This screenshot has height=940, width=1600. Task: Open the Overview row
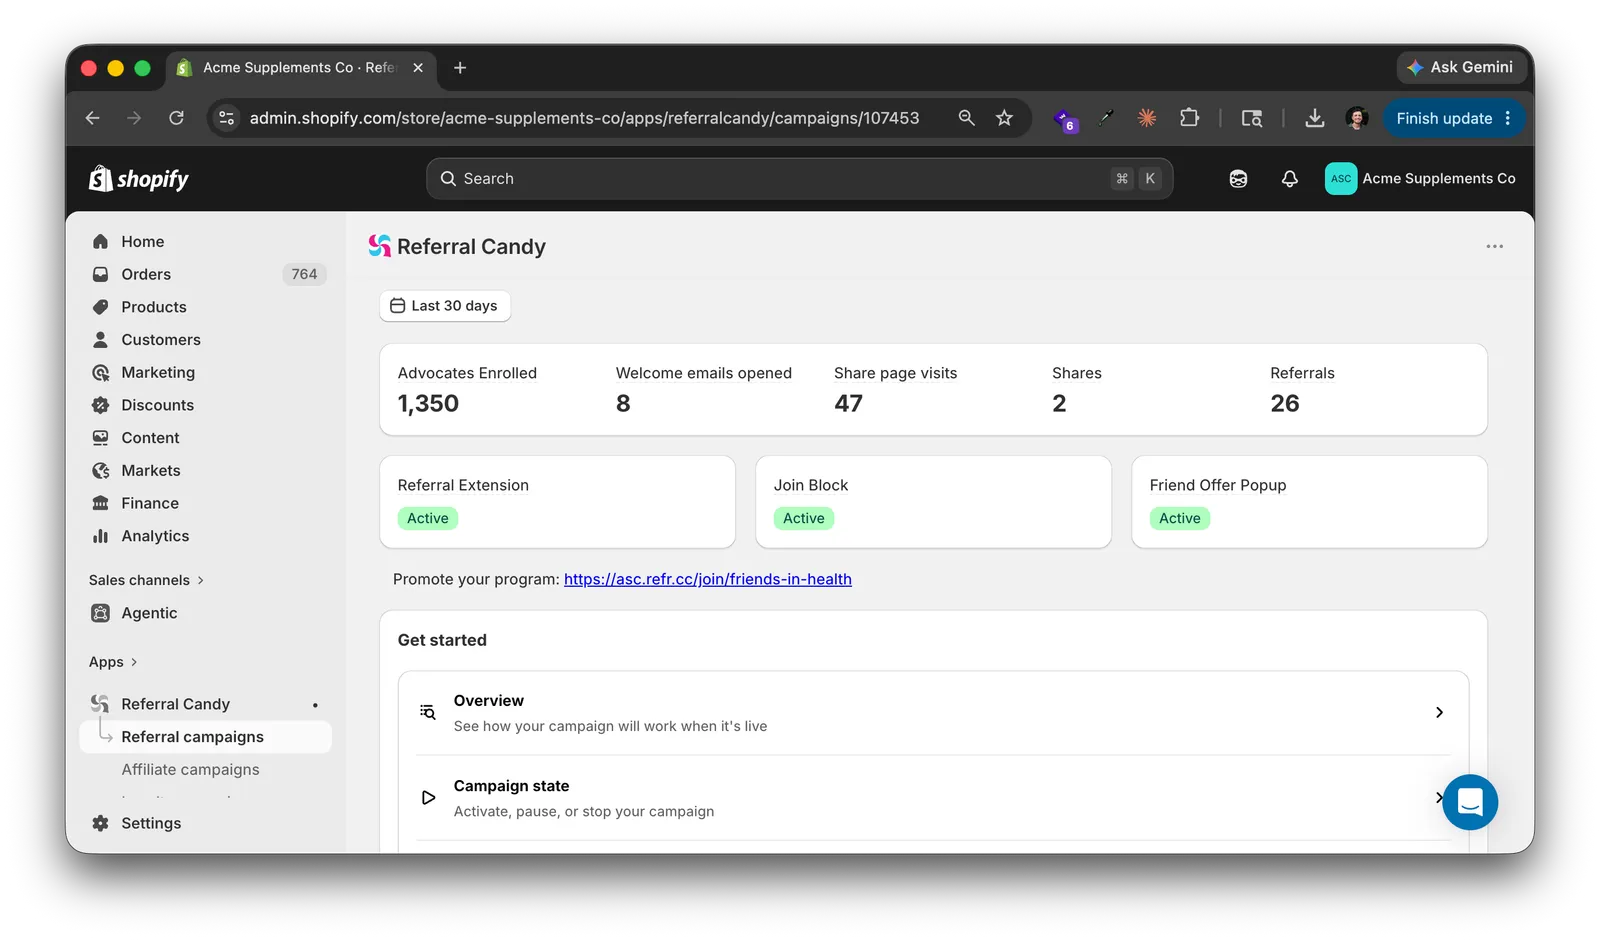pyautogui.click(x=933, y=713)
